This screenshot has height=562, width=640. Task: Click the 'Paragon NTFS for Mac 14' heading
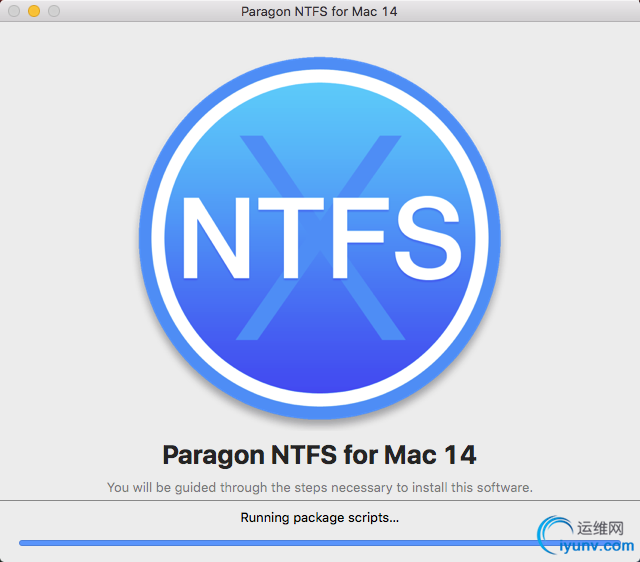tap(319, 455)
